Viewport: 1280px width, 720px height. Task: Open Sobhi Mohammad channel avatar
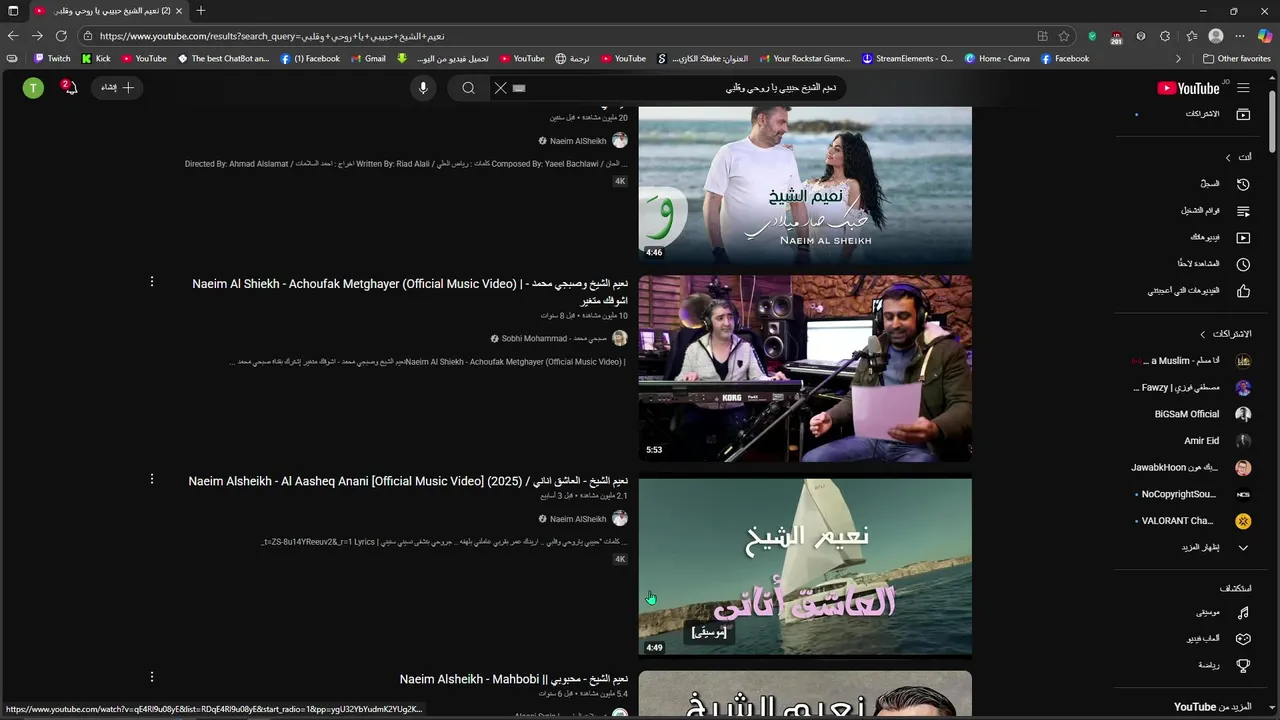point(620,339)
